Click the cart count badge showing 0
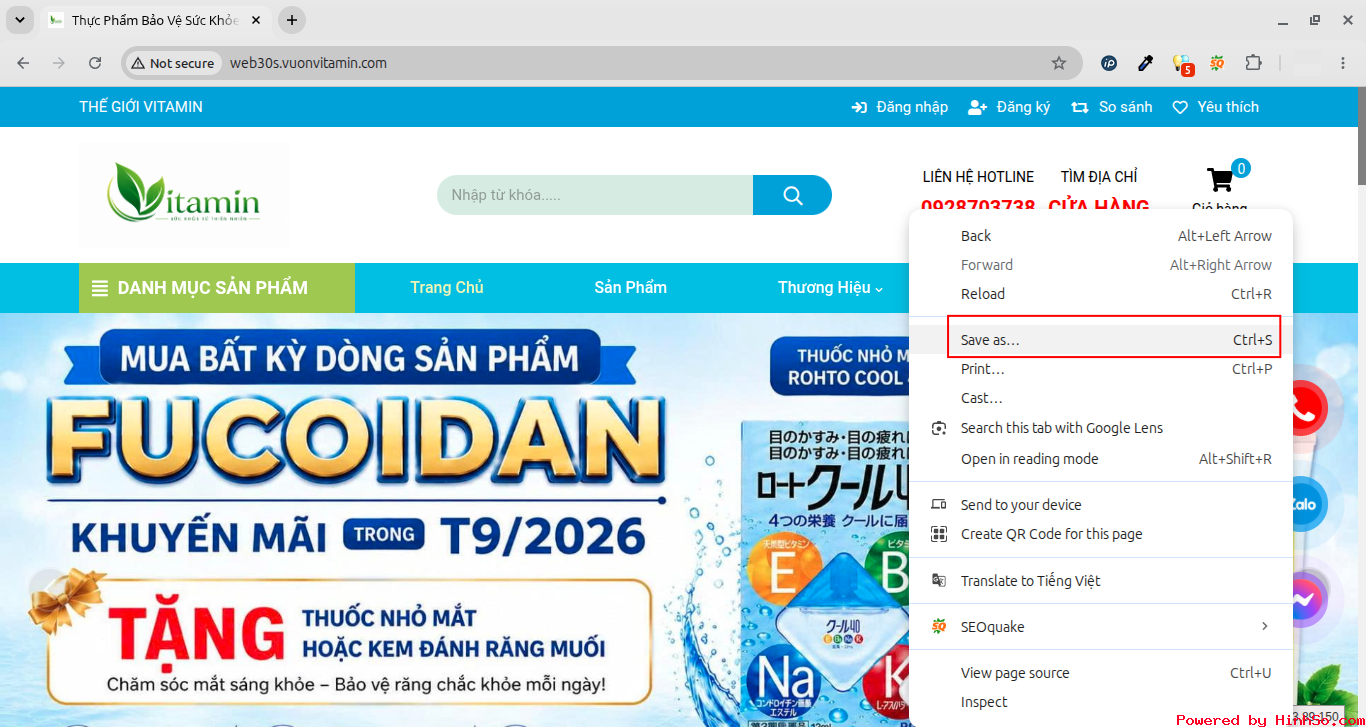The width and height of the screenshot is (1366, 727). click(1241, 168)
